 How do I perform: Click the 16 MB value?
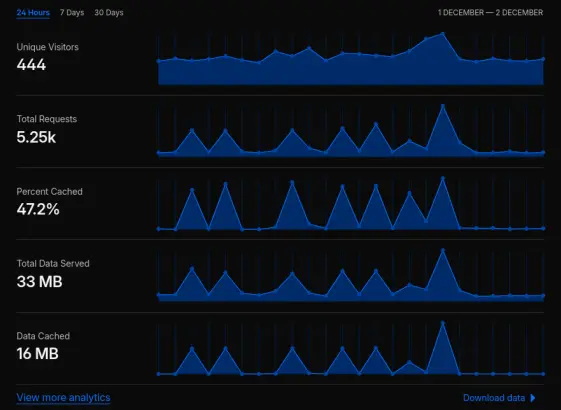pyautogui.click(x=38, y=354)
